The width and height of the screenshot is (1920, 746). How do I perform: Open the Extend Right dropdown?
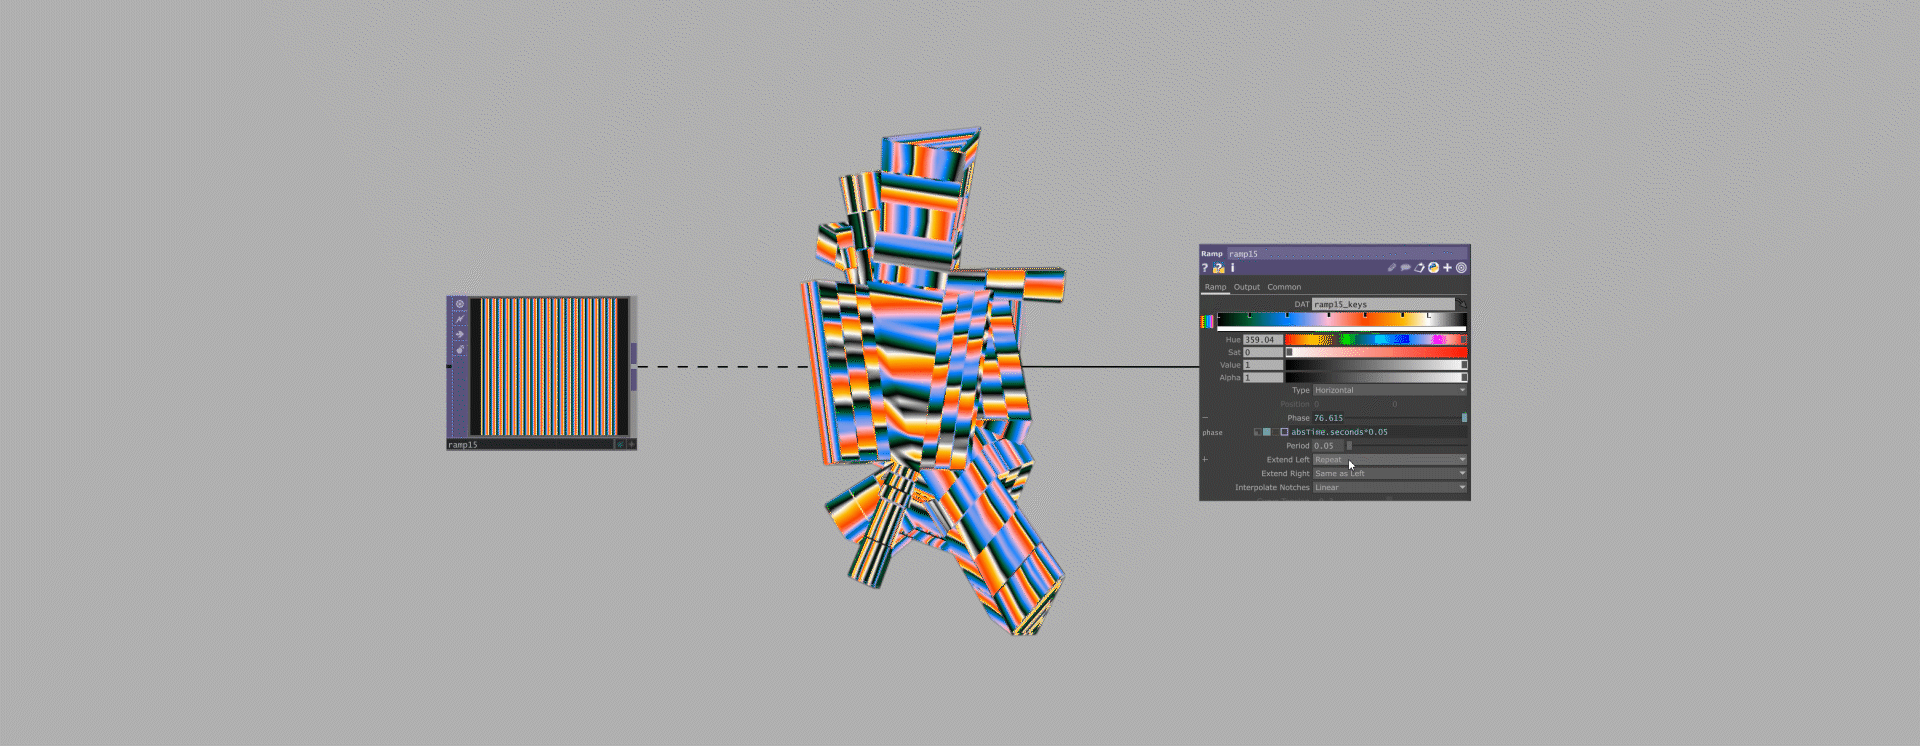tap(1390, 473)
